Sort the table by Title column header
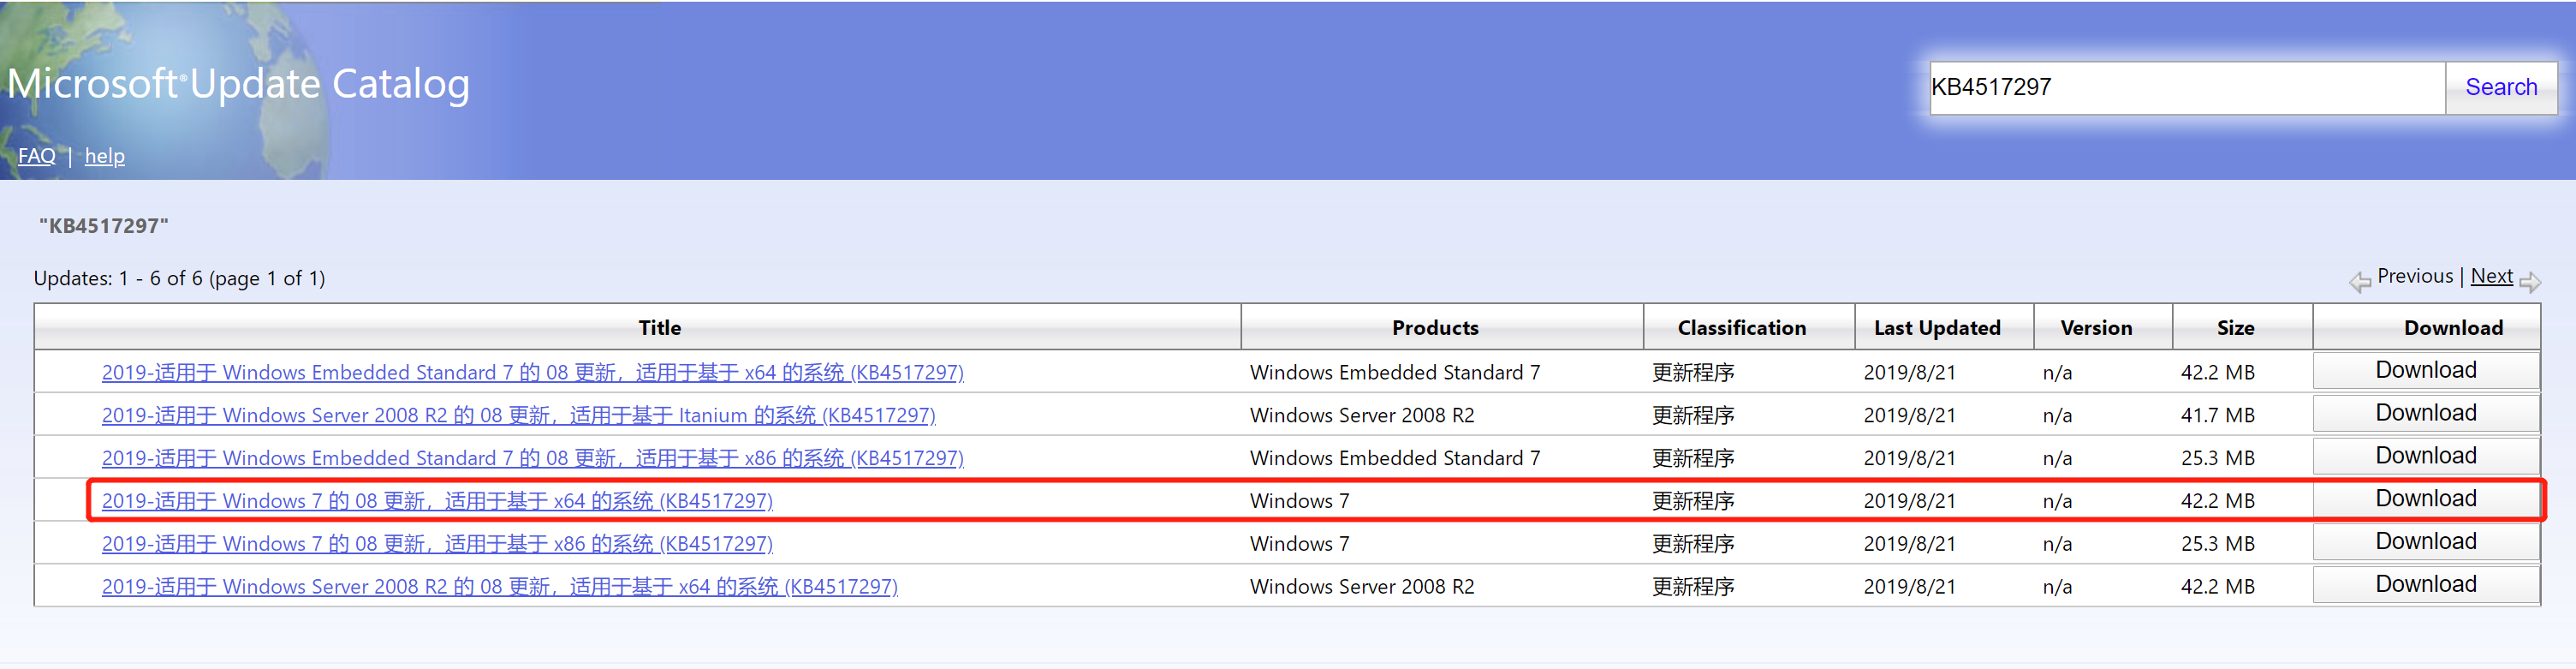The height and width of the screenshot is (669, 2576). (x=659, y=327)
